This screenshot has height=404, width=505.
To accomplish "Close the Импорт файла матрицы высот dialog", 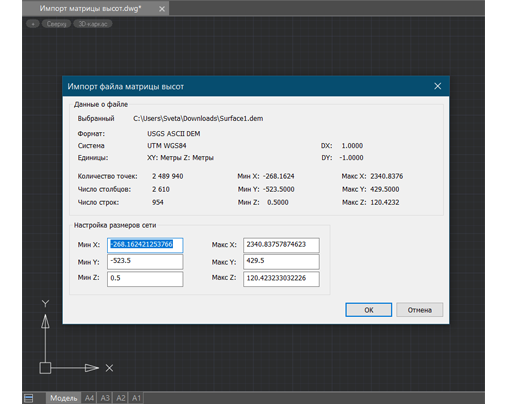I will [437, 86].
